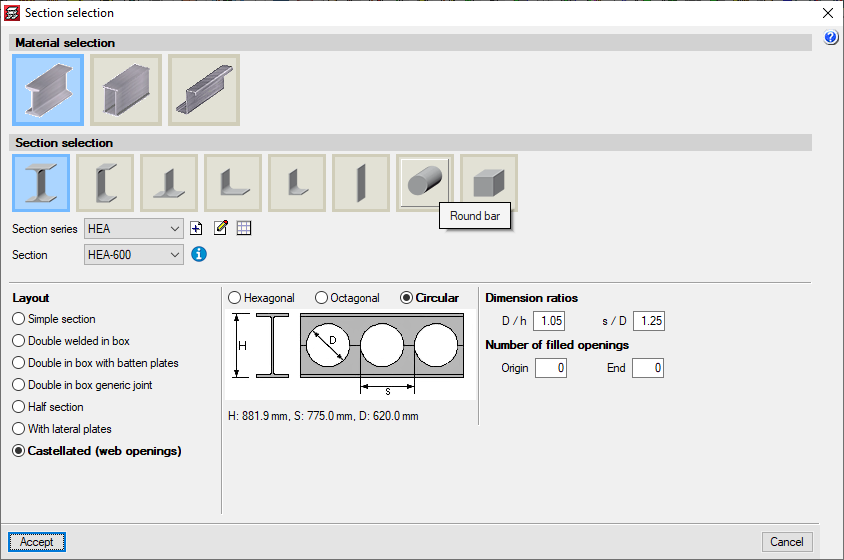Close the Section selection dialog

[828, 13]
